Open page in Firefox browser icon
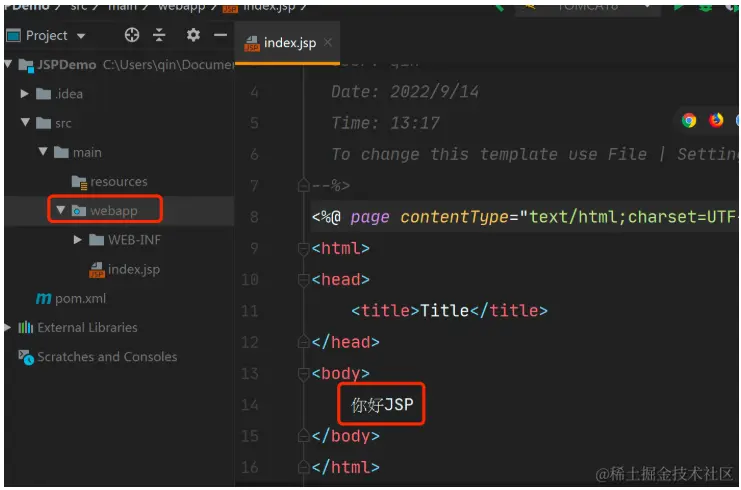741x490 pixels. [716, 120]
